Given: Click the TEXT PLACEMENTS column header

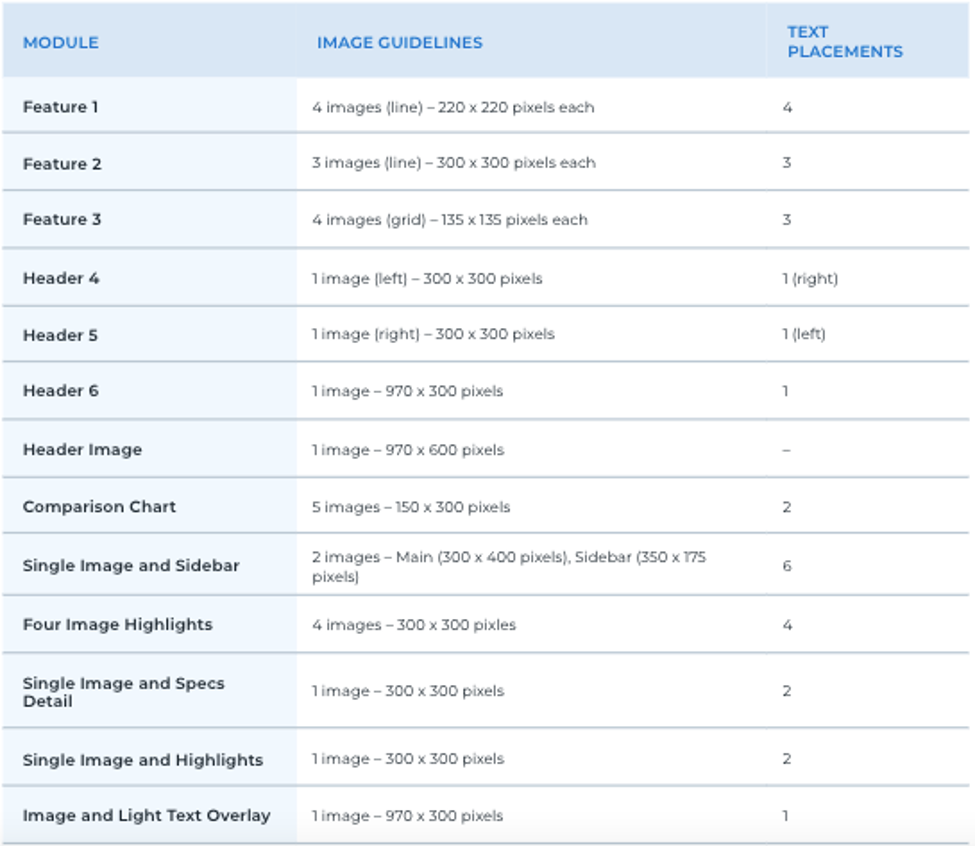Looking at the screenshot, I should pos(845,42).
